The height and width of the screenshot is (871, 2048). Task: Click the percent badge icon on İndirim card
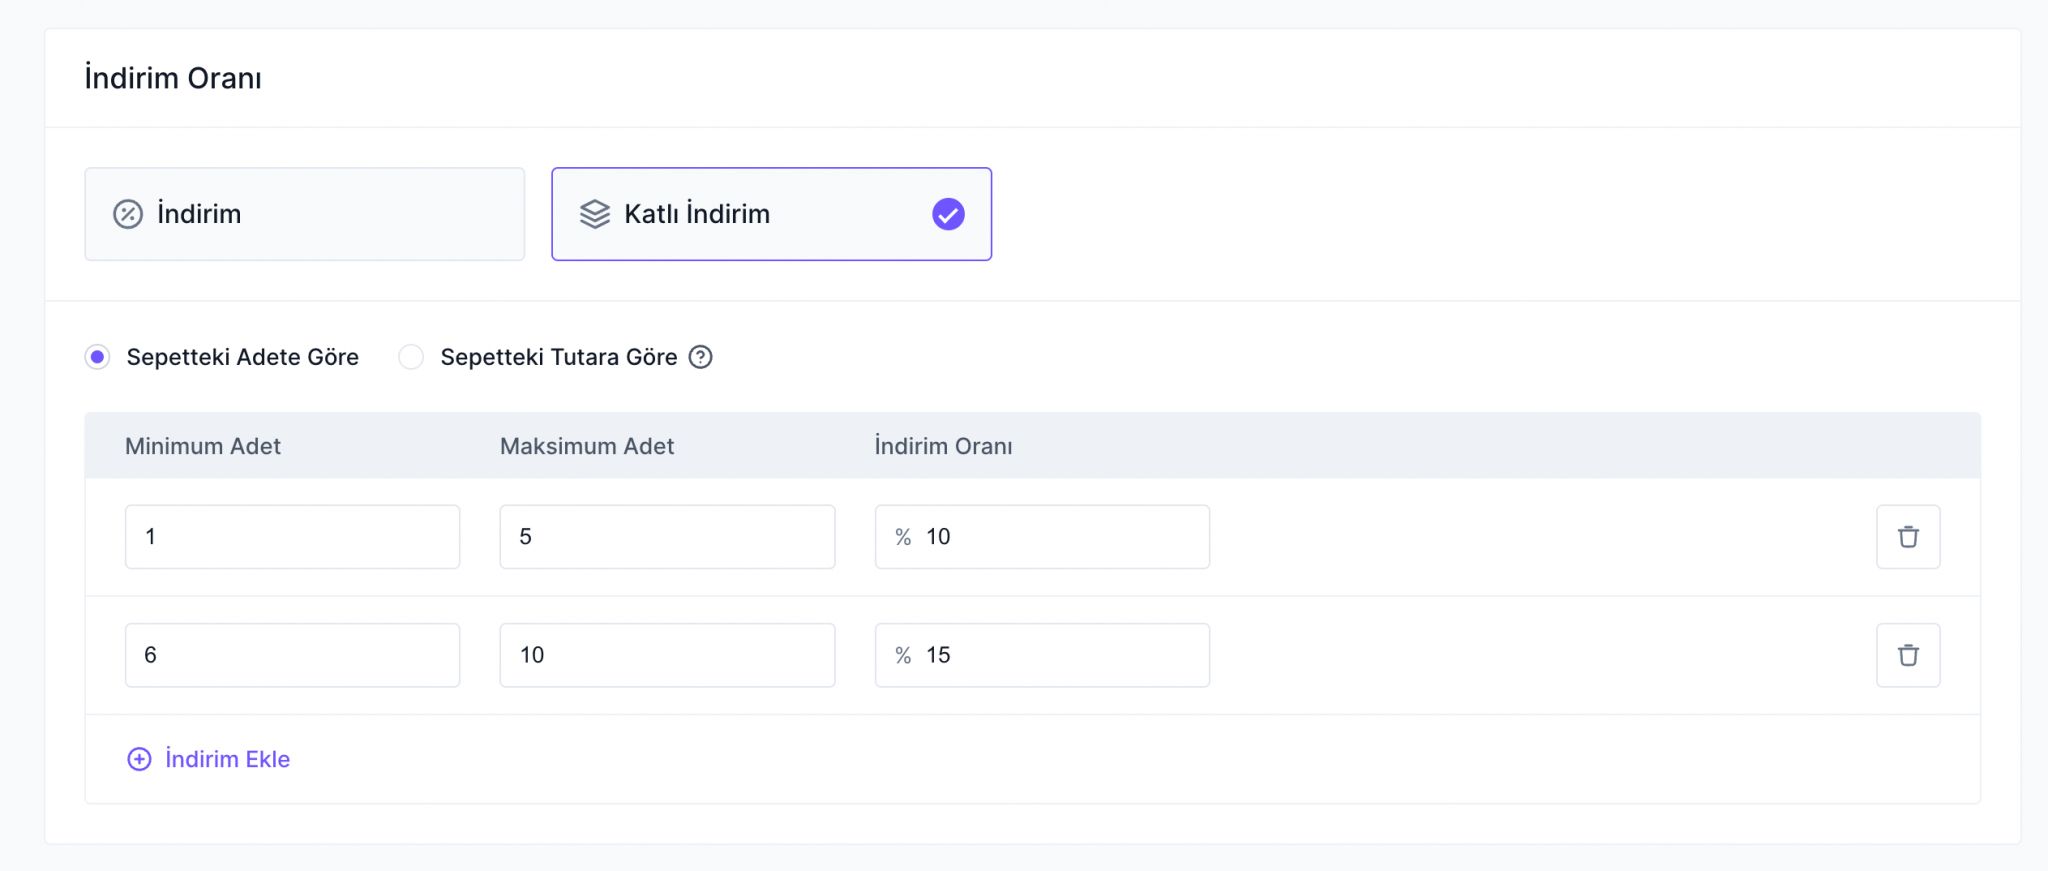click(x=128, y=214)
